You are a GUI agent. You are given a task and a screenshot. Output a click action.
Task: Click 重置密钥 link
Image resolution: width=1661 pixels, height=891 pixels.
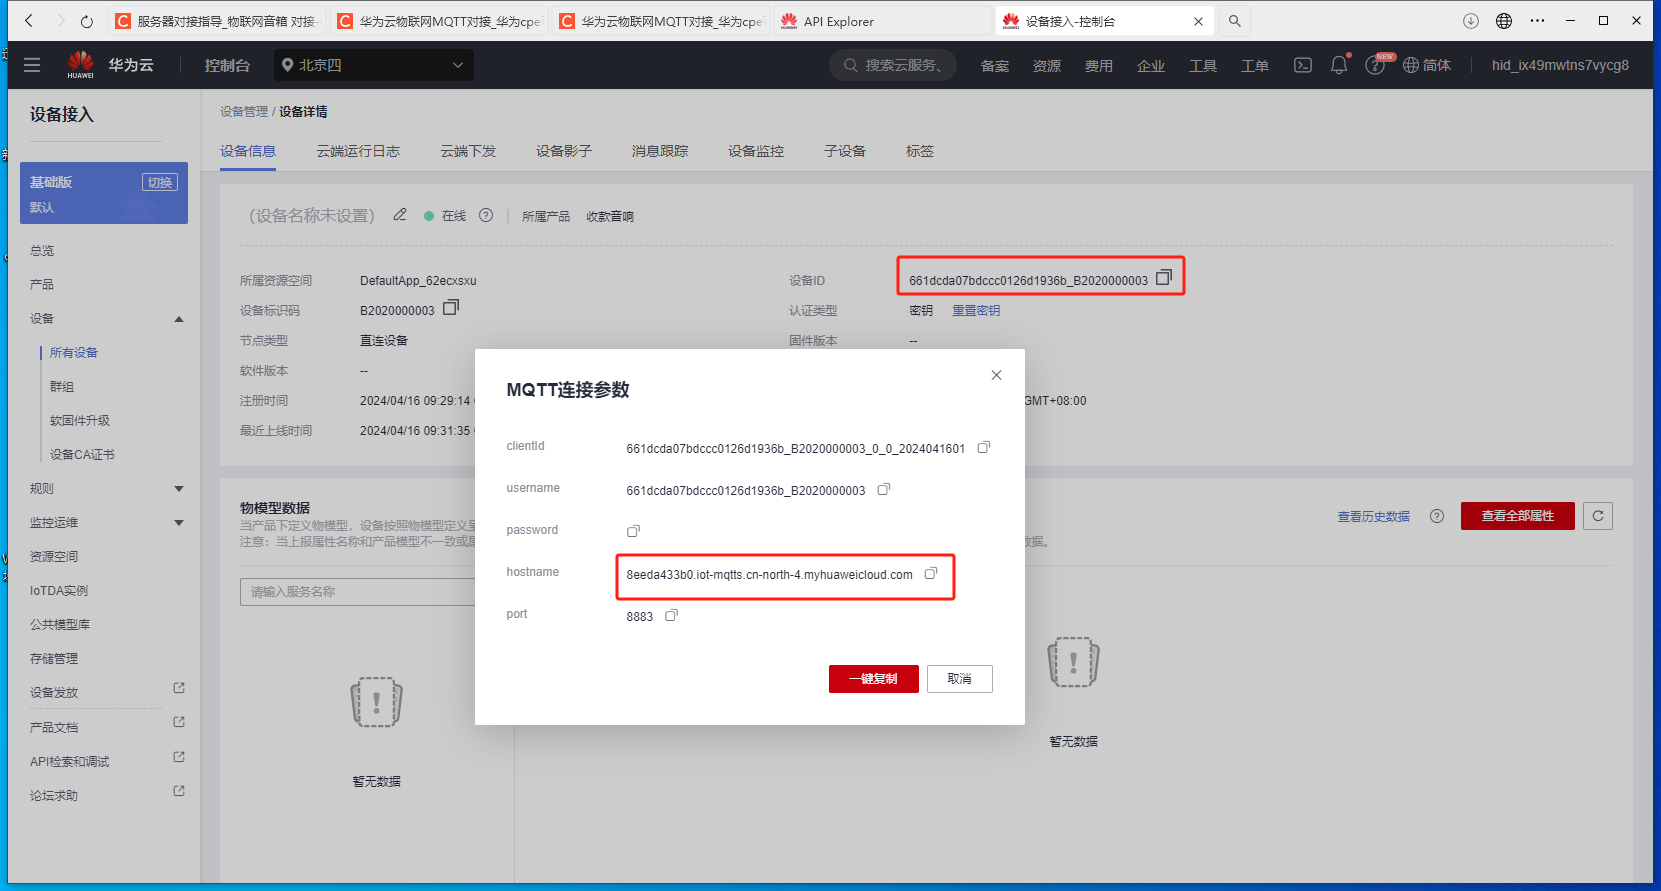tap(976, 311)
